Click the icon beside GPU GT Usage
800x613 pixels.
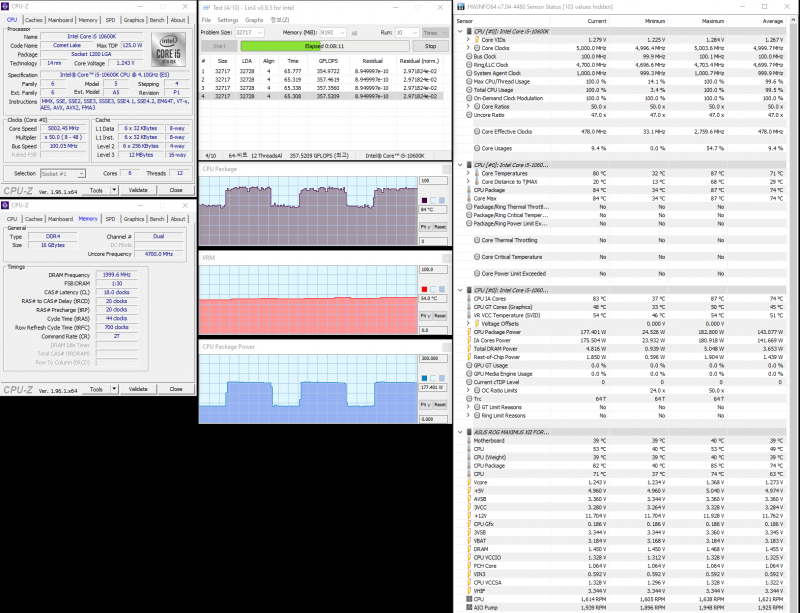469,365
